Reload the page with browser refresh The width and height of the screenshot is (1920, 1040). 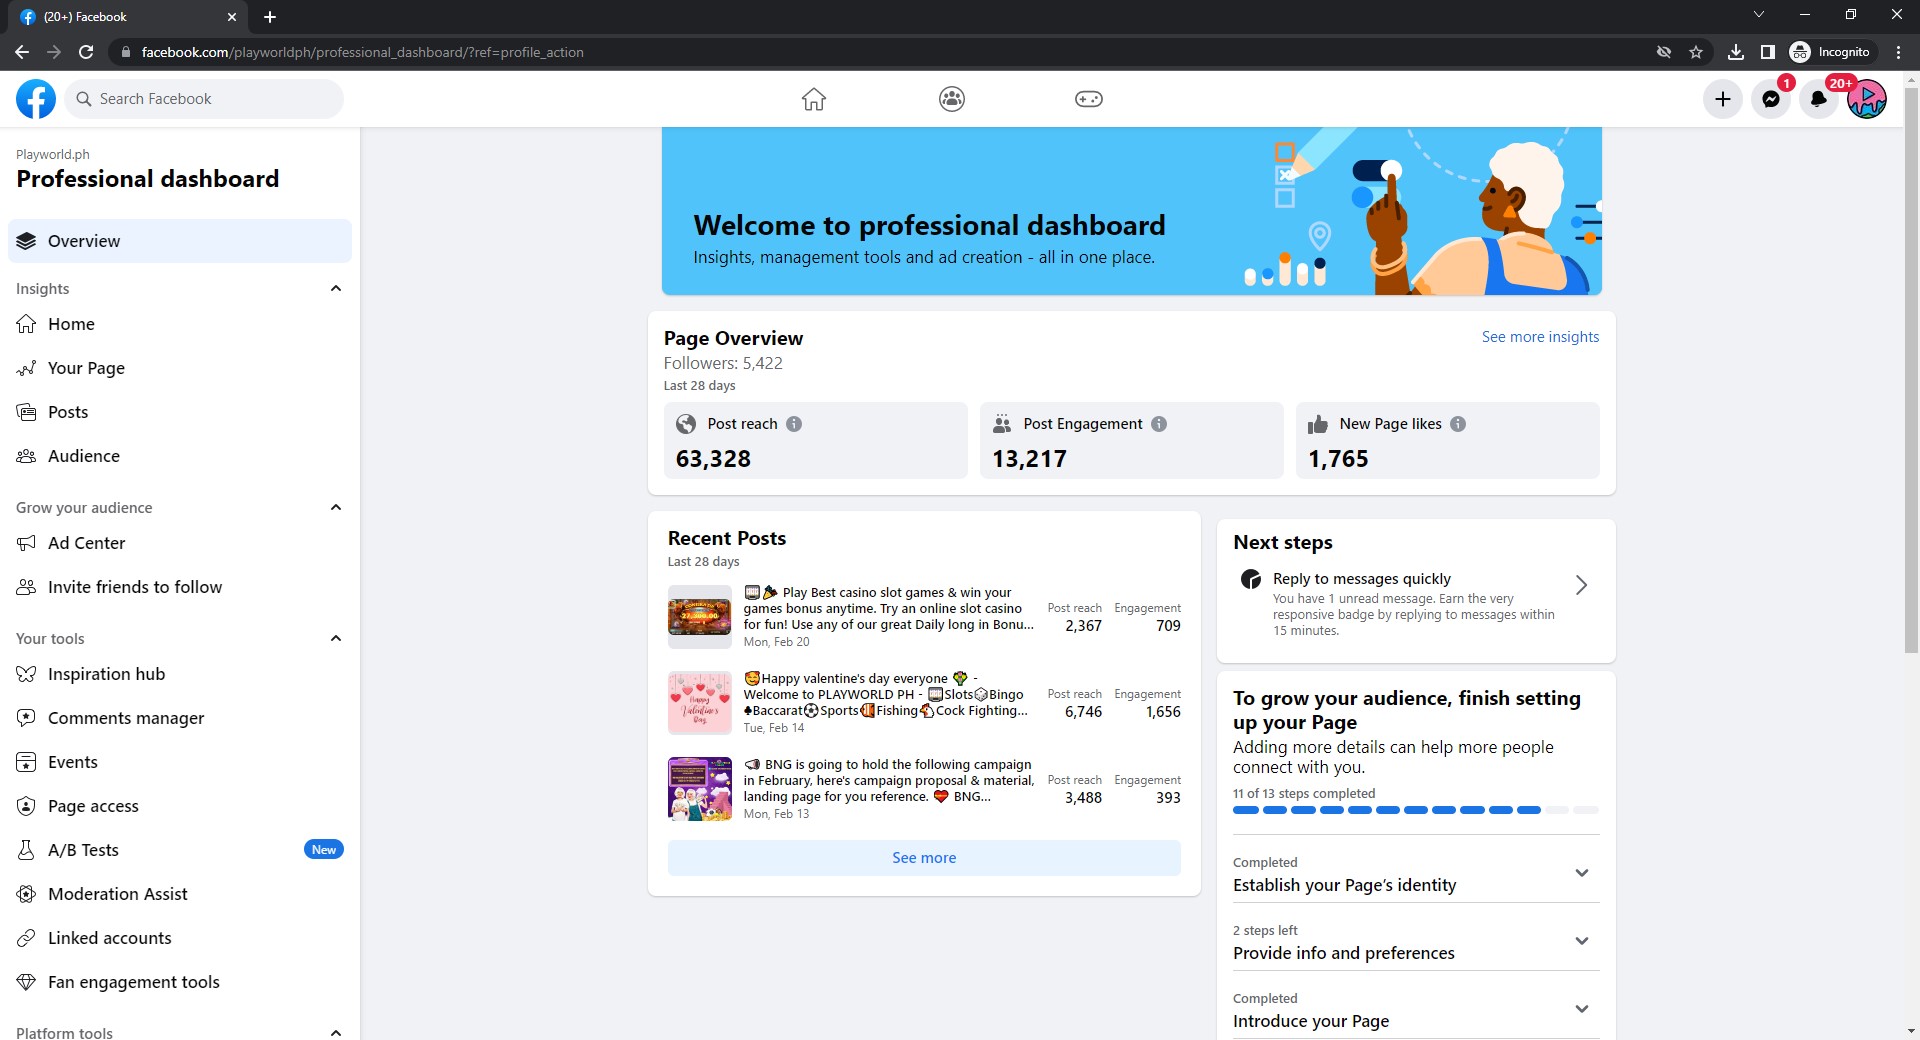tap(86, 52)
